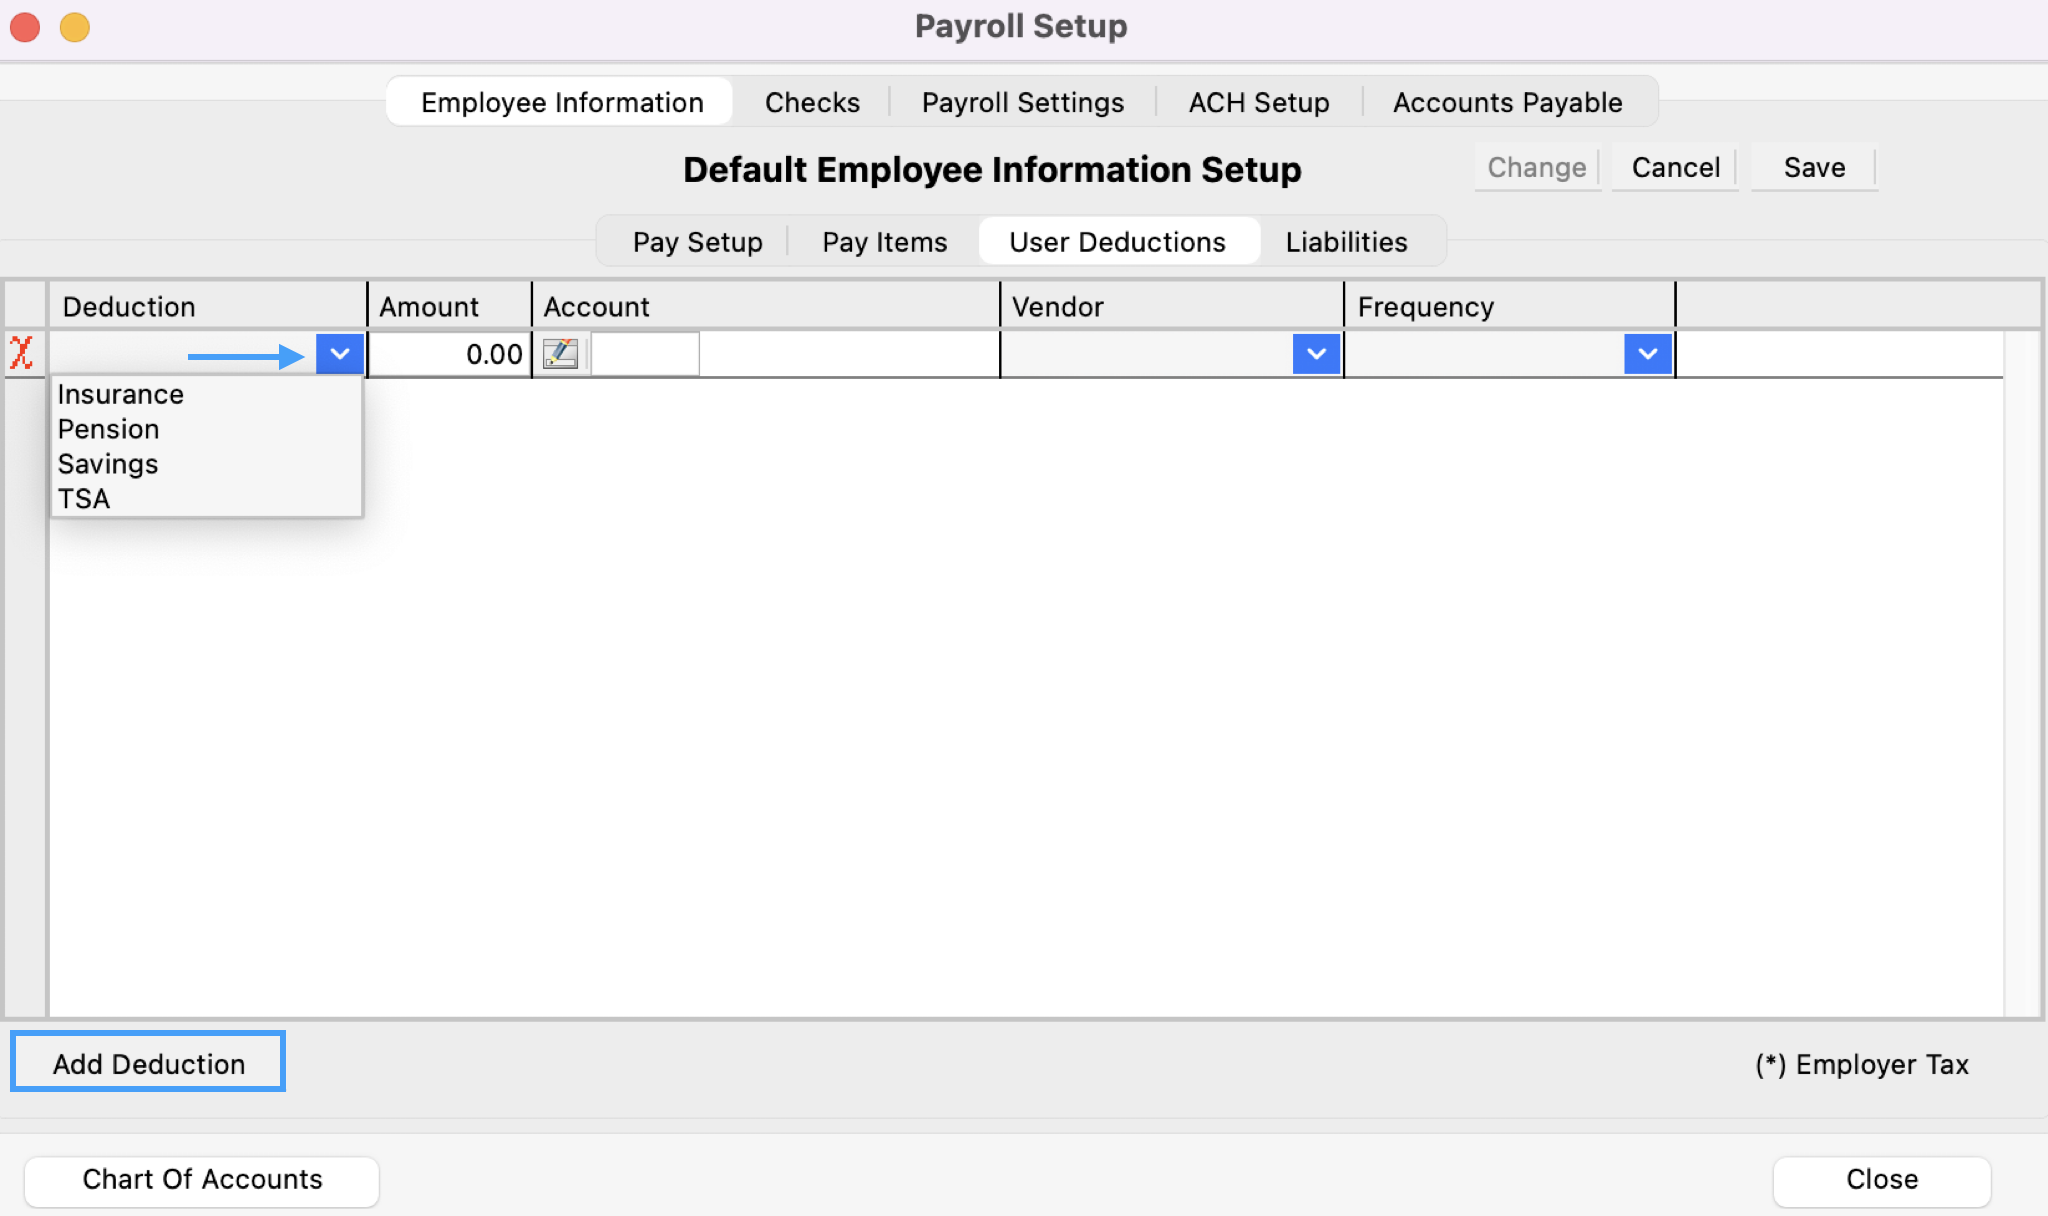Expand the Deduction dropdown arrow
Screen dimensions: 2048x1216
click(340, 354)
